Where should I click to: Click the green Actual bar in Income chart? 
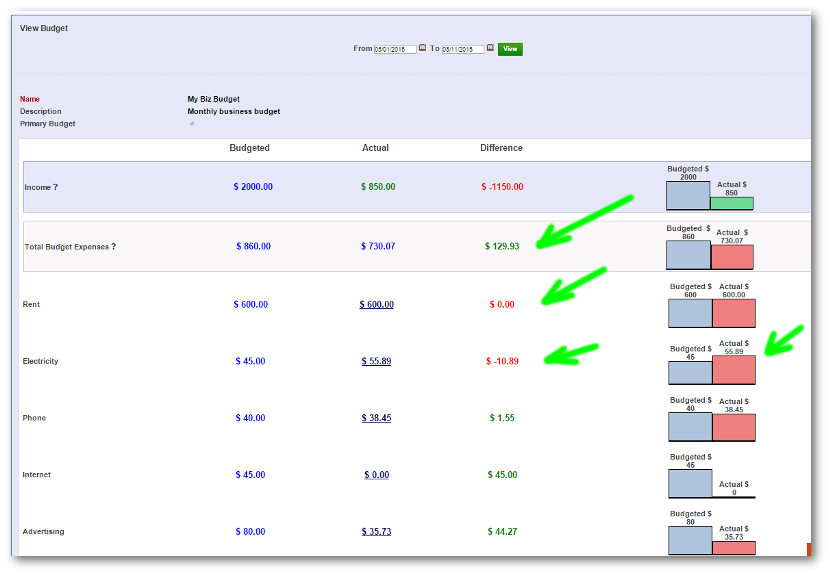click(732, 203)
